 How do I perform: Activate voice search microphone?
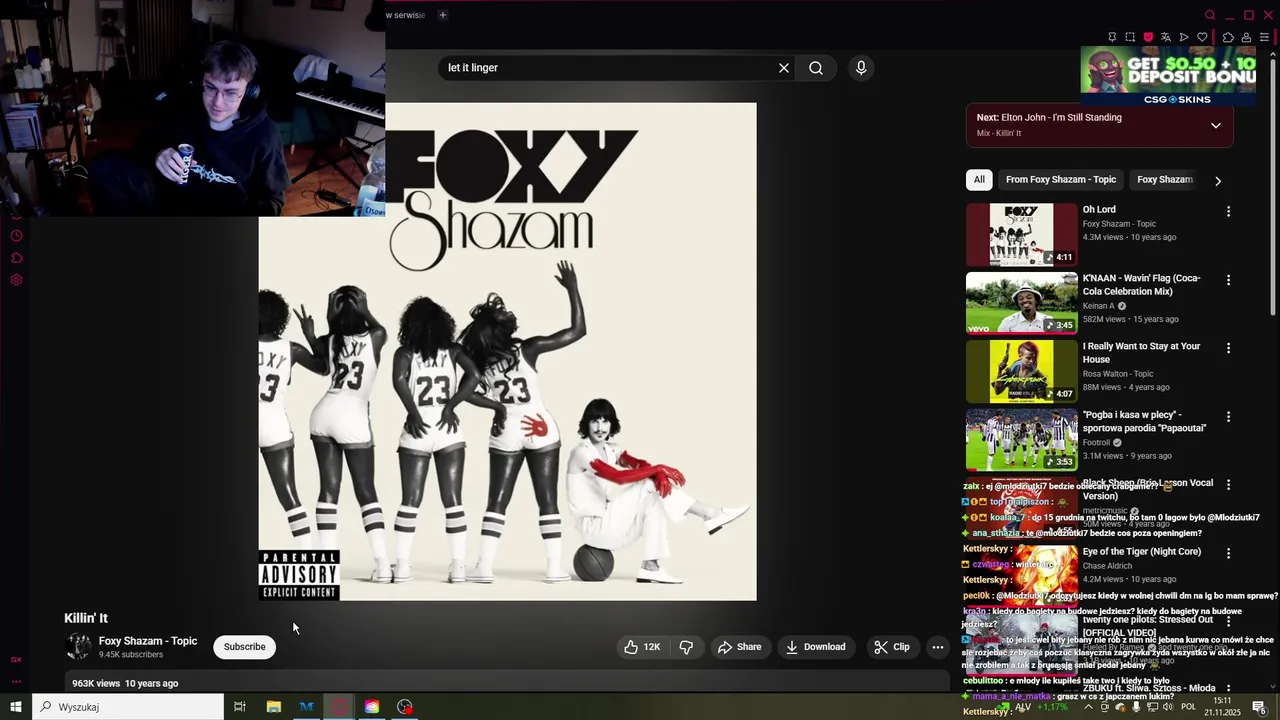tap(861, 68)
